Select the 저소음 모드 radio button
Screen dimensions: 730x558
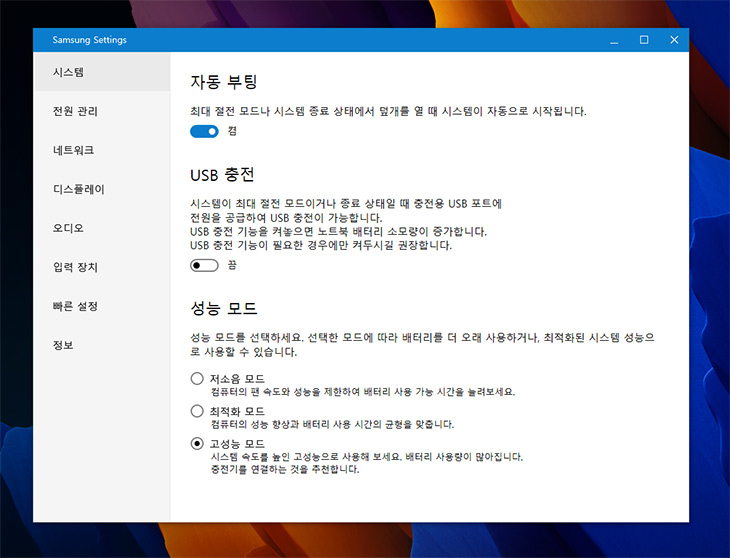pos(197,378)
